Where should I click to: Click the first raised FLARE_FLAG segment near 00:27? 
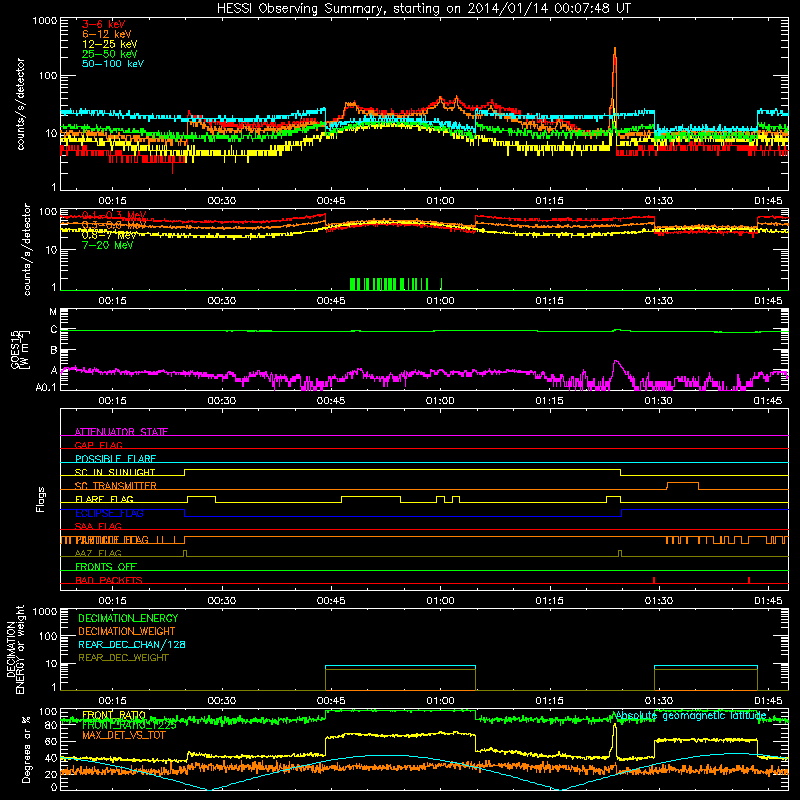[x=202, y=497]
